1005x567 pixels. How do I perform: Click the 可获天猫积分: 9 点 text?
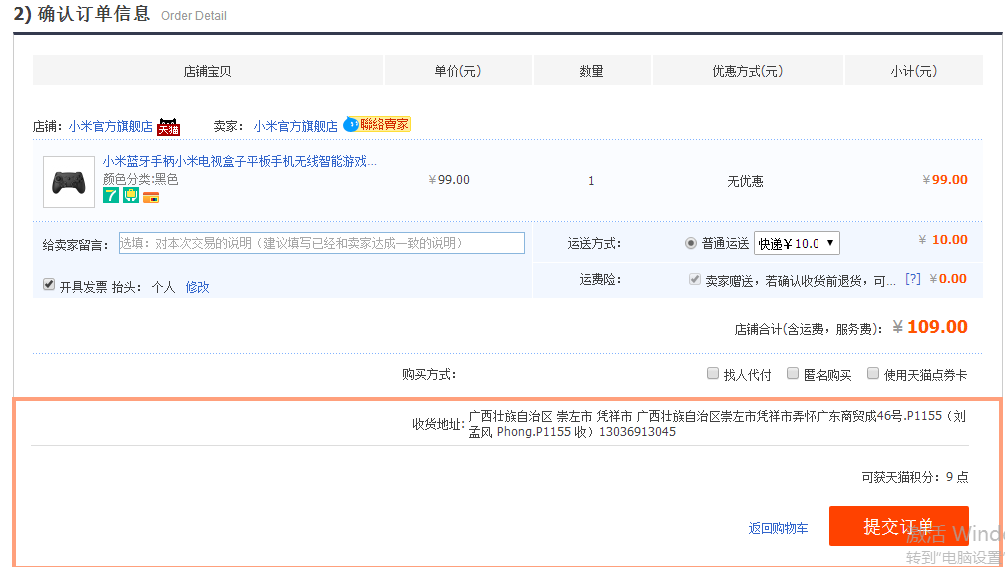(x=915, y=477)
